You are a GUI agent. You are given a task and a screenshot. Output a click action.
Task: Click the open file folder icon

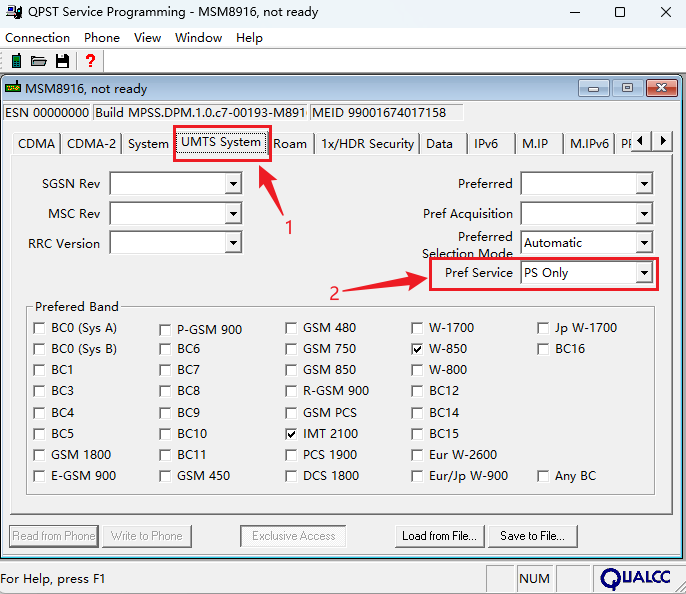click(x=39, y=61)
